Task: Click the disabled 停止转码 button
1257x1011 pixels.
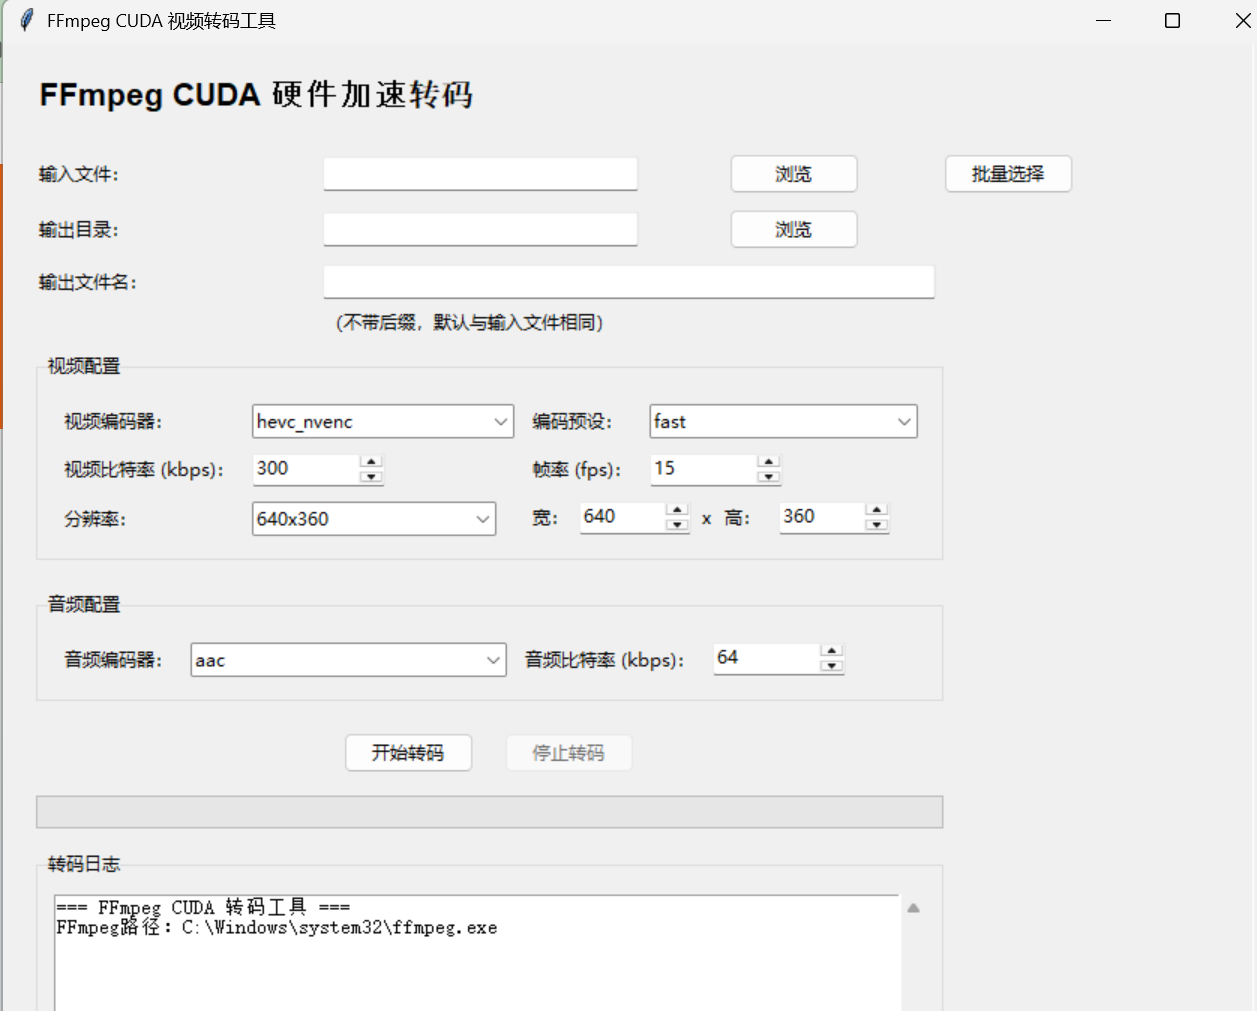Action: point(568,752)
